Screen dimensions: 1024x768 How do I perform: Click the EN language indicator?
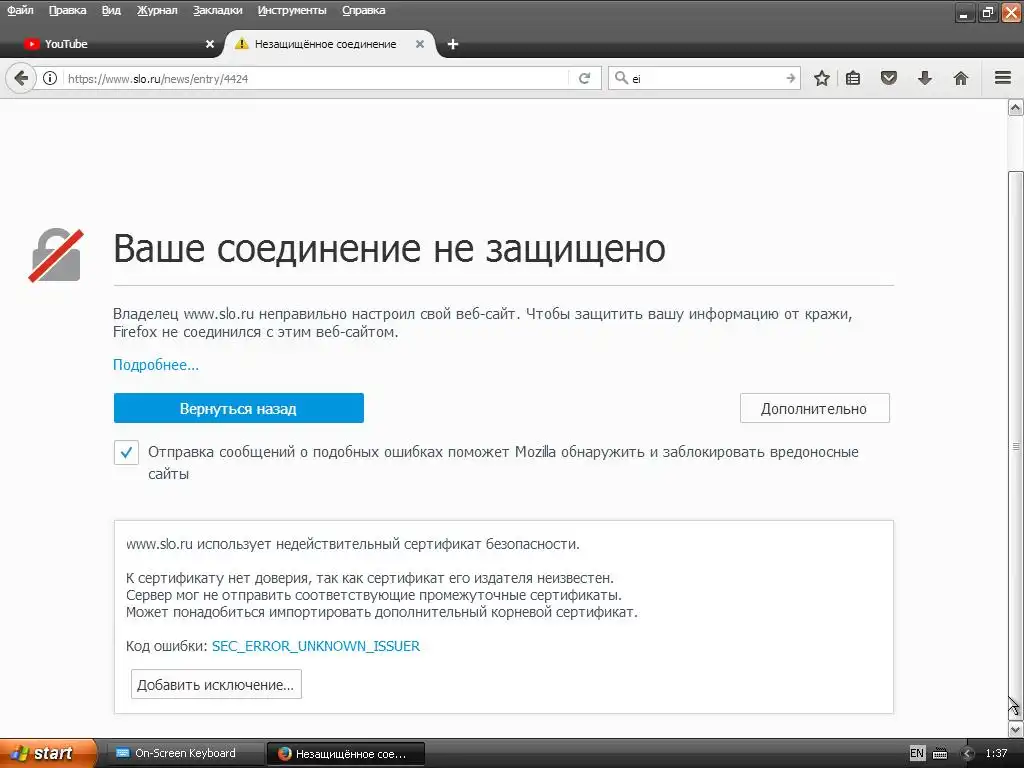(917, 753)
